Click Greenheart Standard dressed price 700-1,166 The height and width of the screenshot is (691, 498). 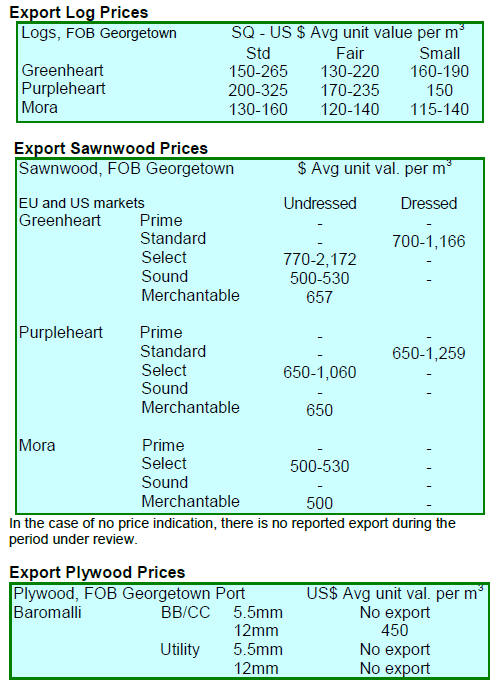point(429,241)
